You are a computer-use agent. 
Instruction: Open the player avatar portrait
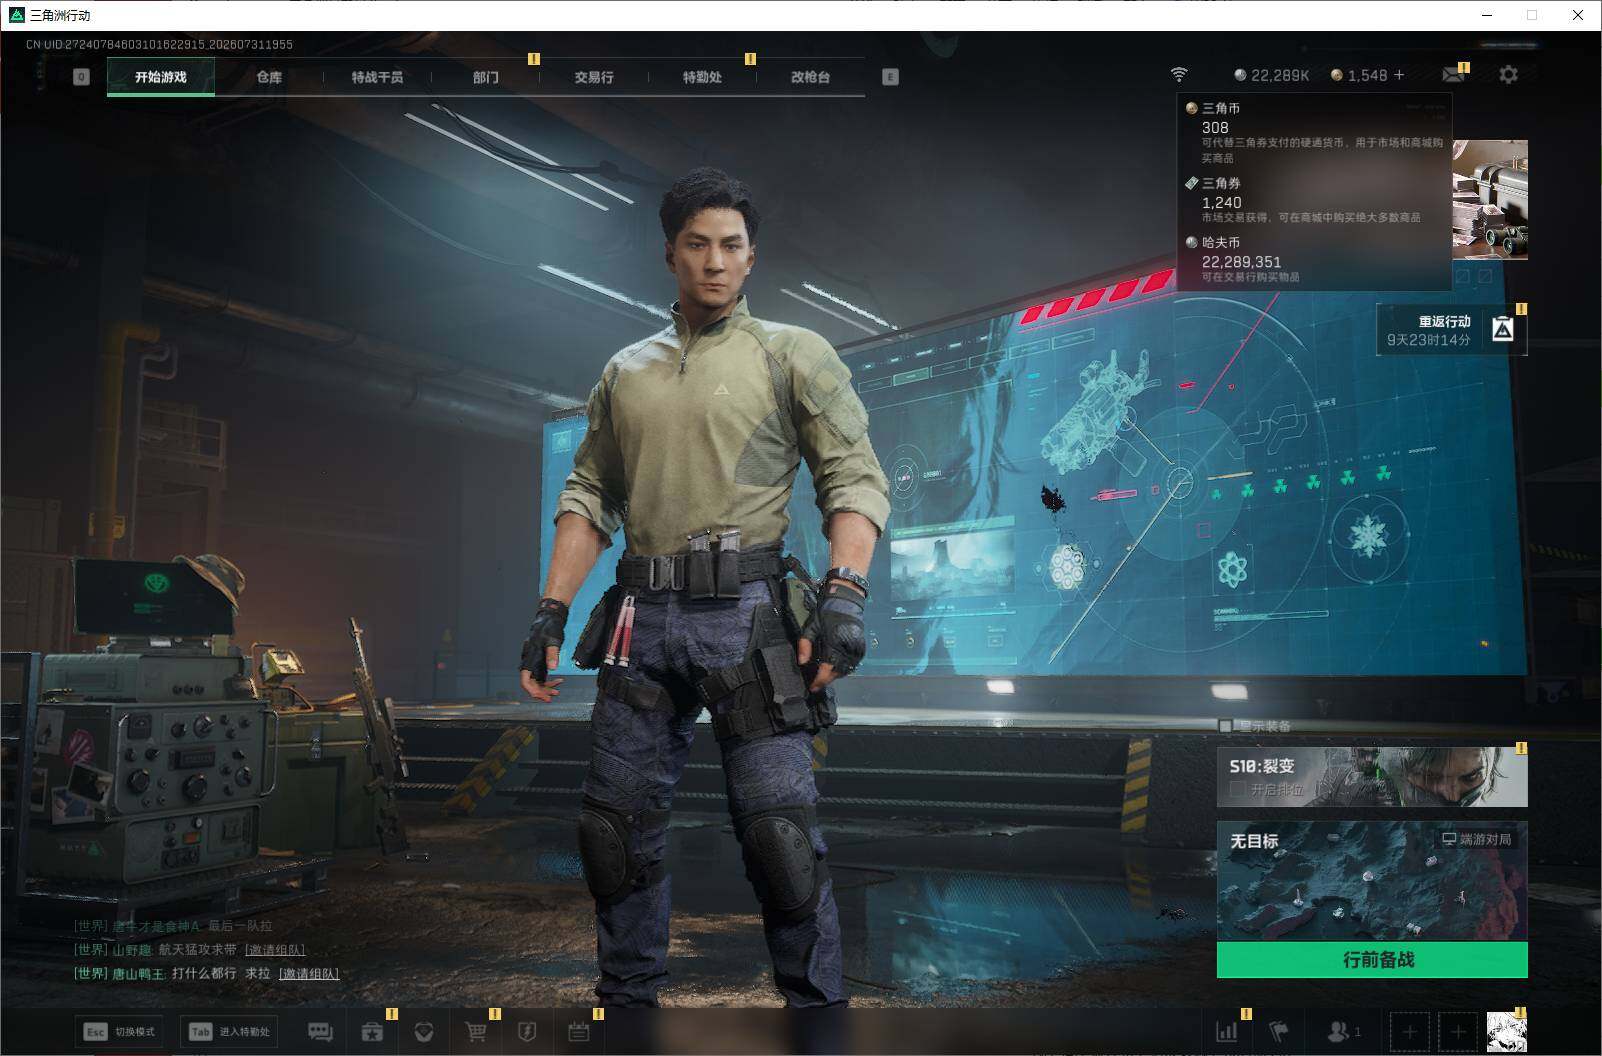(x=1507, y=1032)
